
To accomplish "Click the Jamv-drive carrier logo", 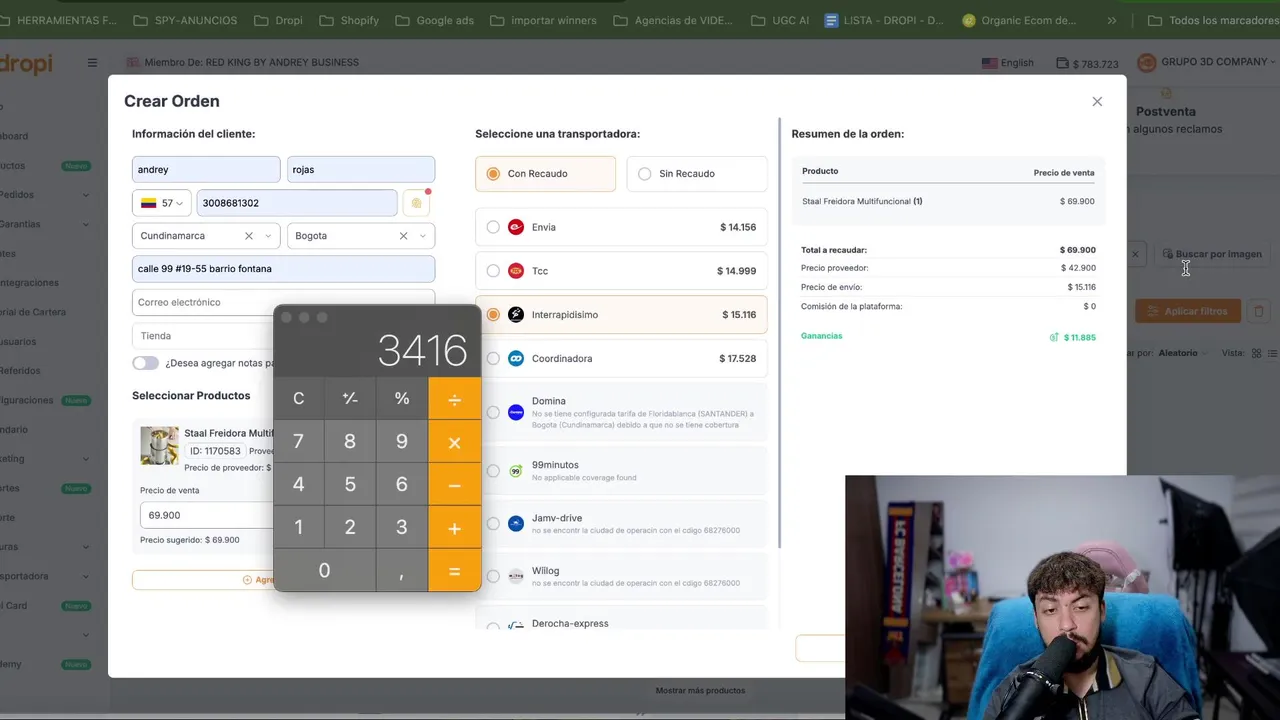I will (x=516, y=524).
